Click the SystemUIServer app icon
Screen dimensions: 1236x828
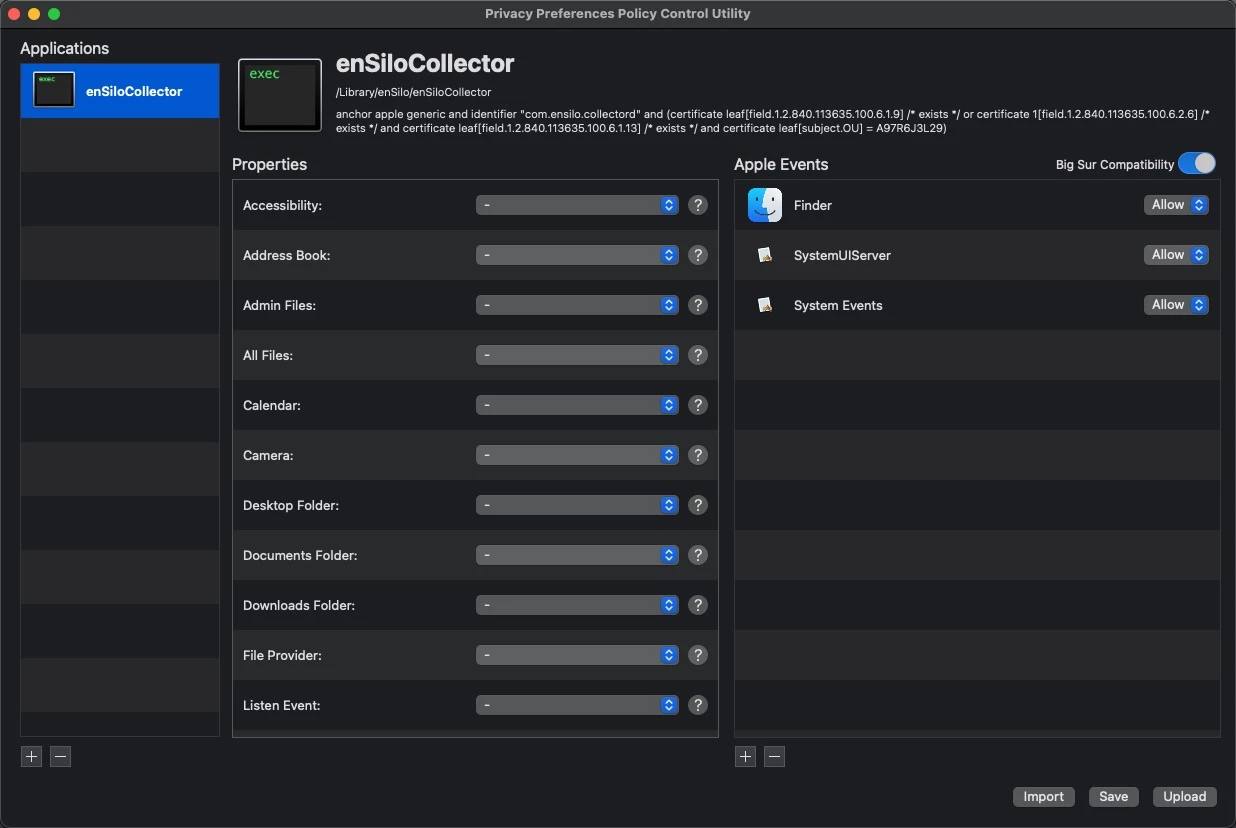[765, 255]
